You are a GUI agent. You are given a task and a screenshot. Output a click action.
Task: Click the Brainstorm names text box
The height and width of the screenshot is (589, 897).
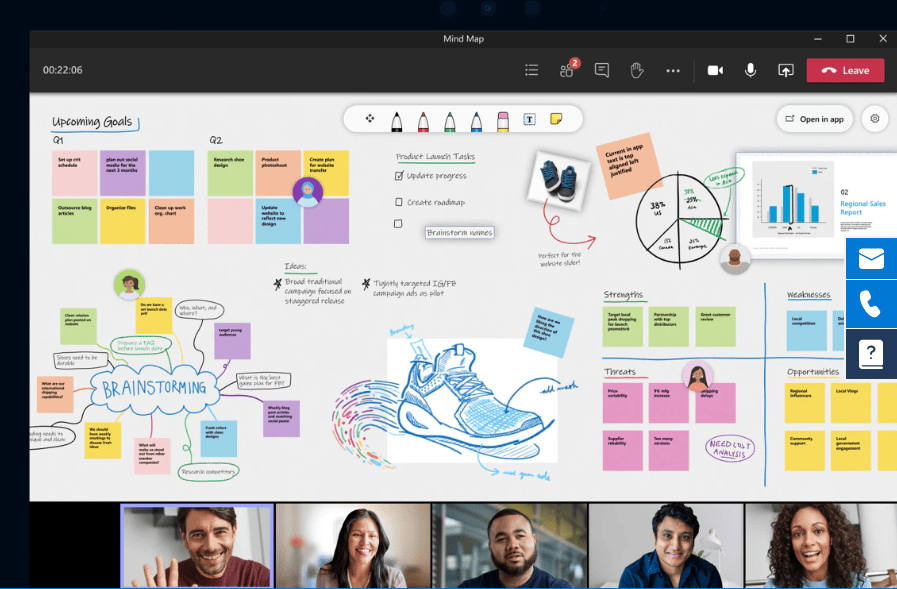pos(459,233)
